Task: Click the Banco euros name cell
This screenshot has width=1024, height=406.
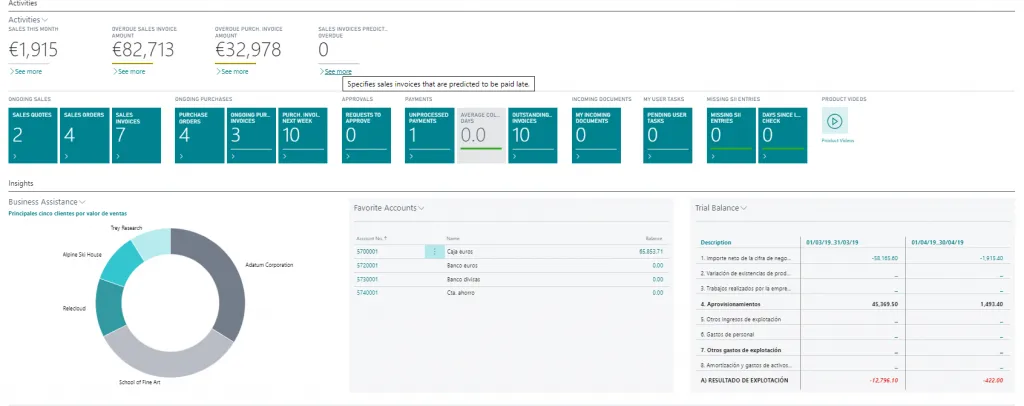Action: coord(461,266)
